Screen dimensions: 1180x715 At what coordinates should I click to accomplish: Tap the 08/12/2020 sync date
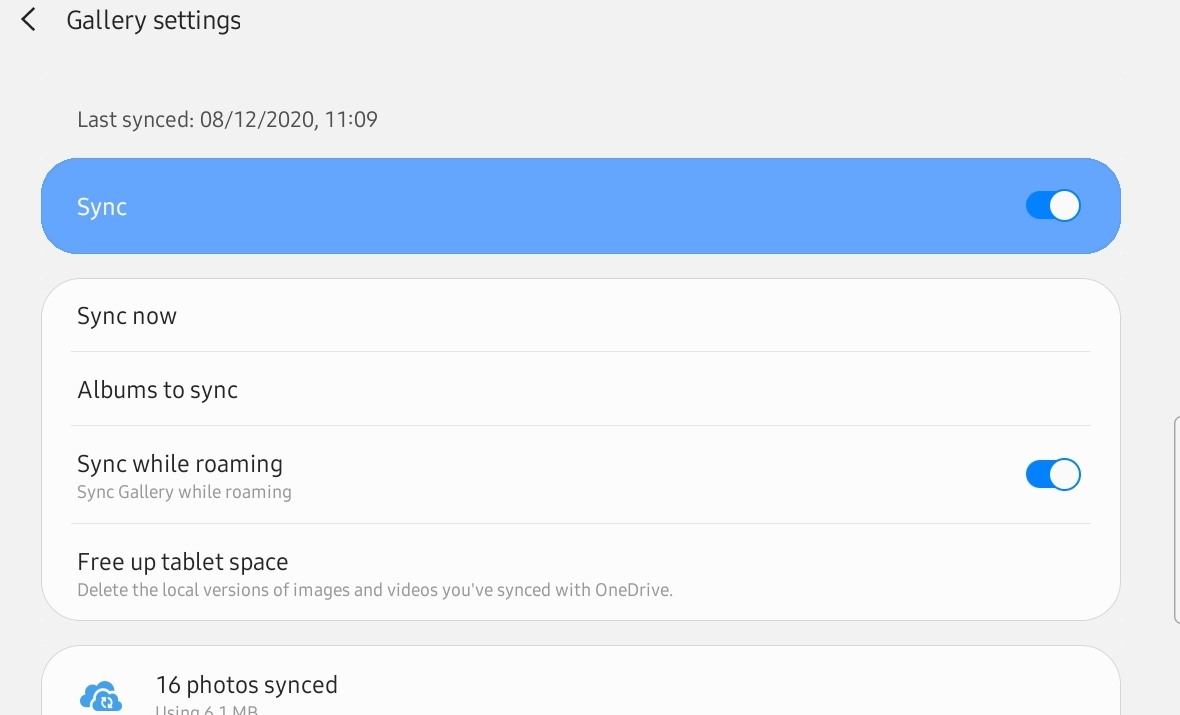(x=257, y=120)
